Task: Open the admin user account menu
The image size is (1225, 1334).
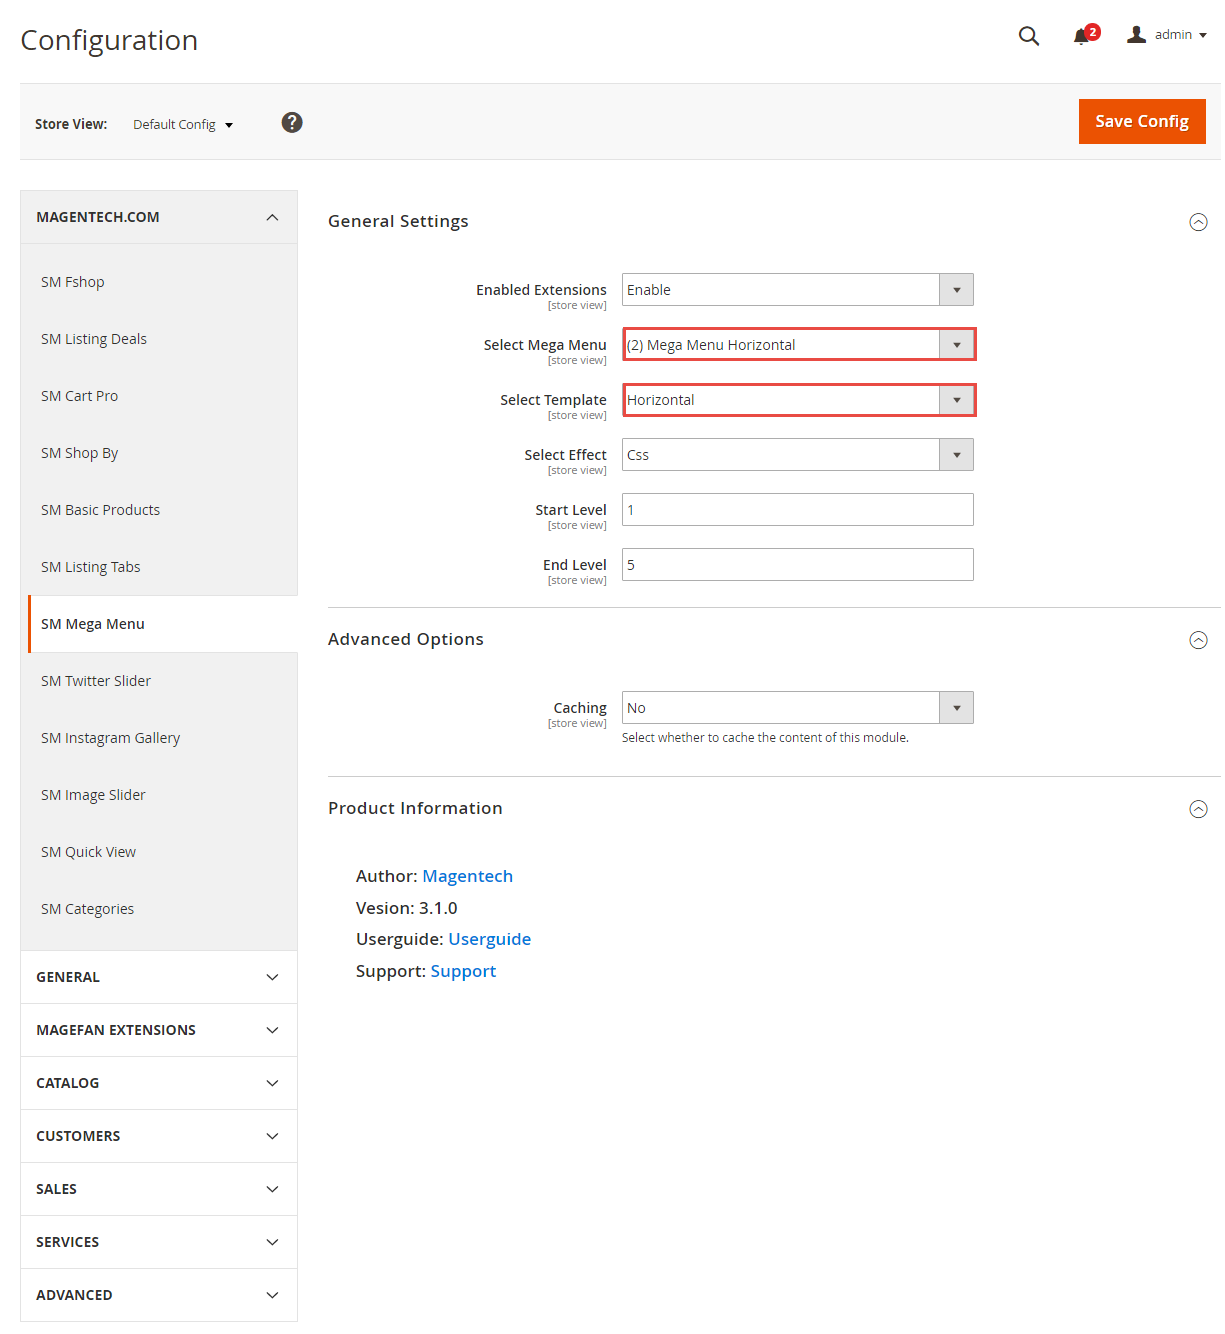Action: click(x=1167, y=35)
